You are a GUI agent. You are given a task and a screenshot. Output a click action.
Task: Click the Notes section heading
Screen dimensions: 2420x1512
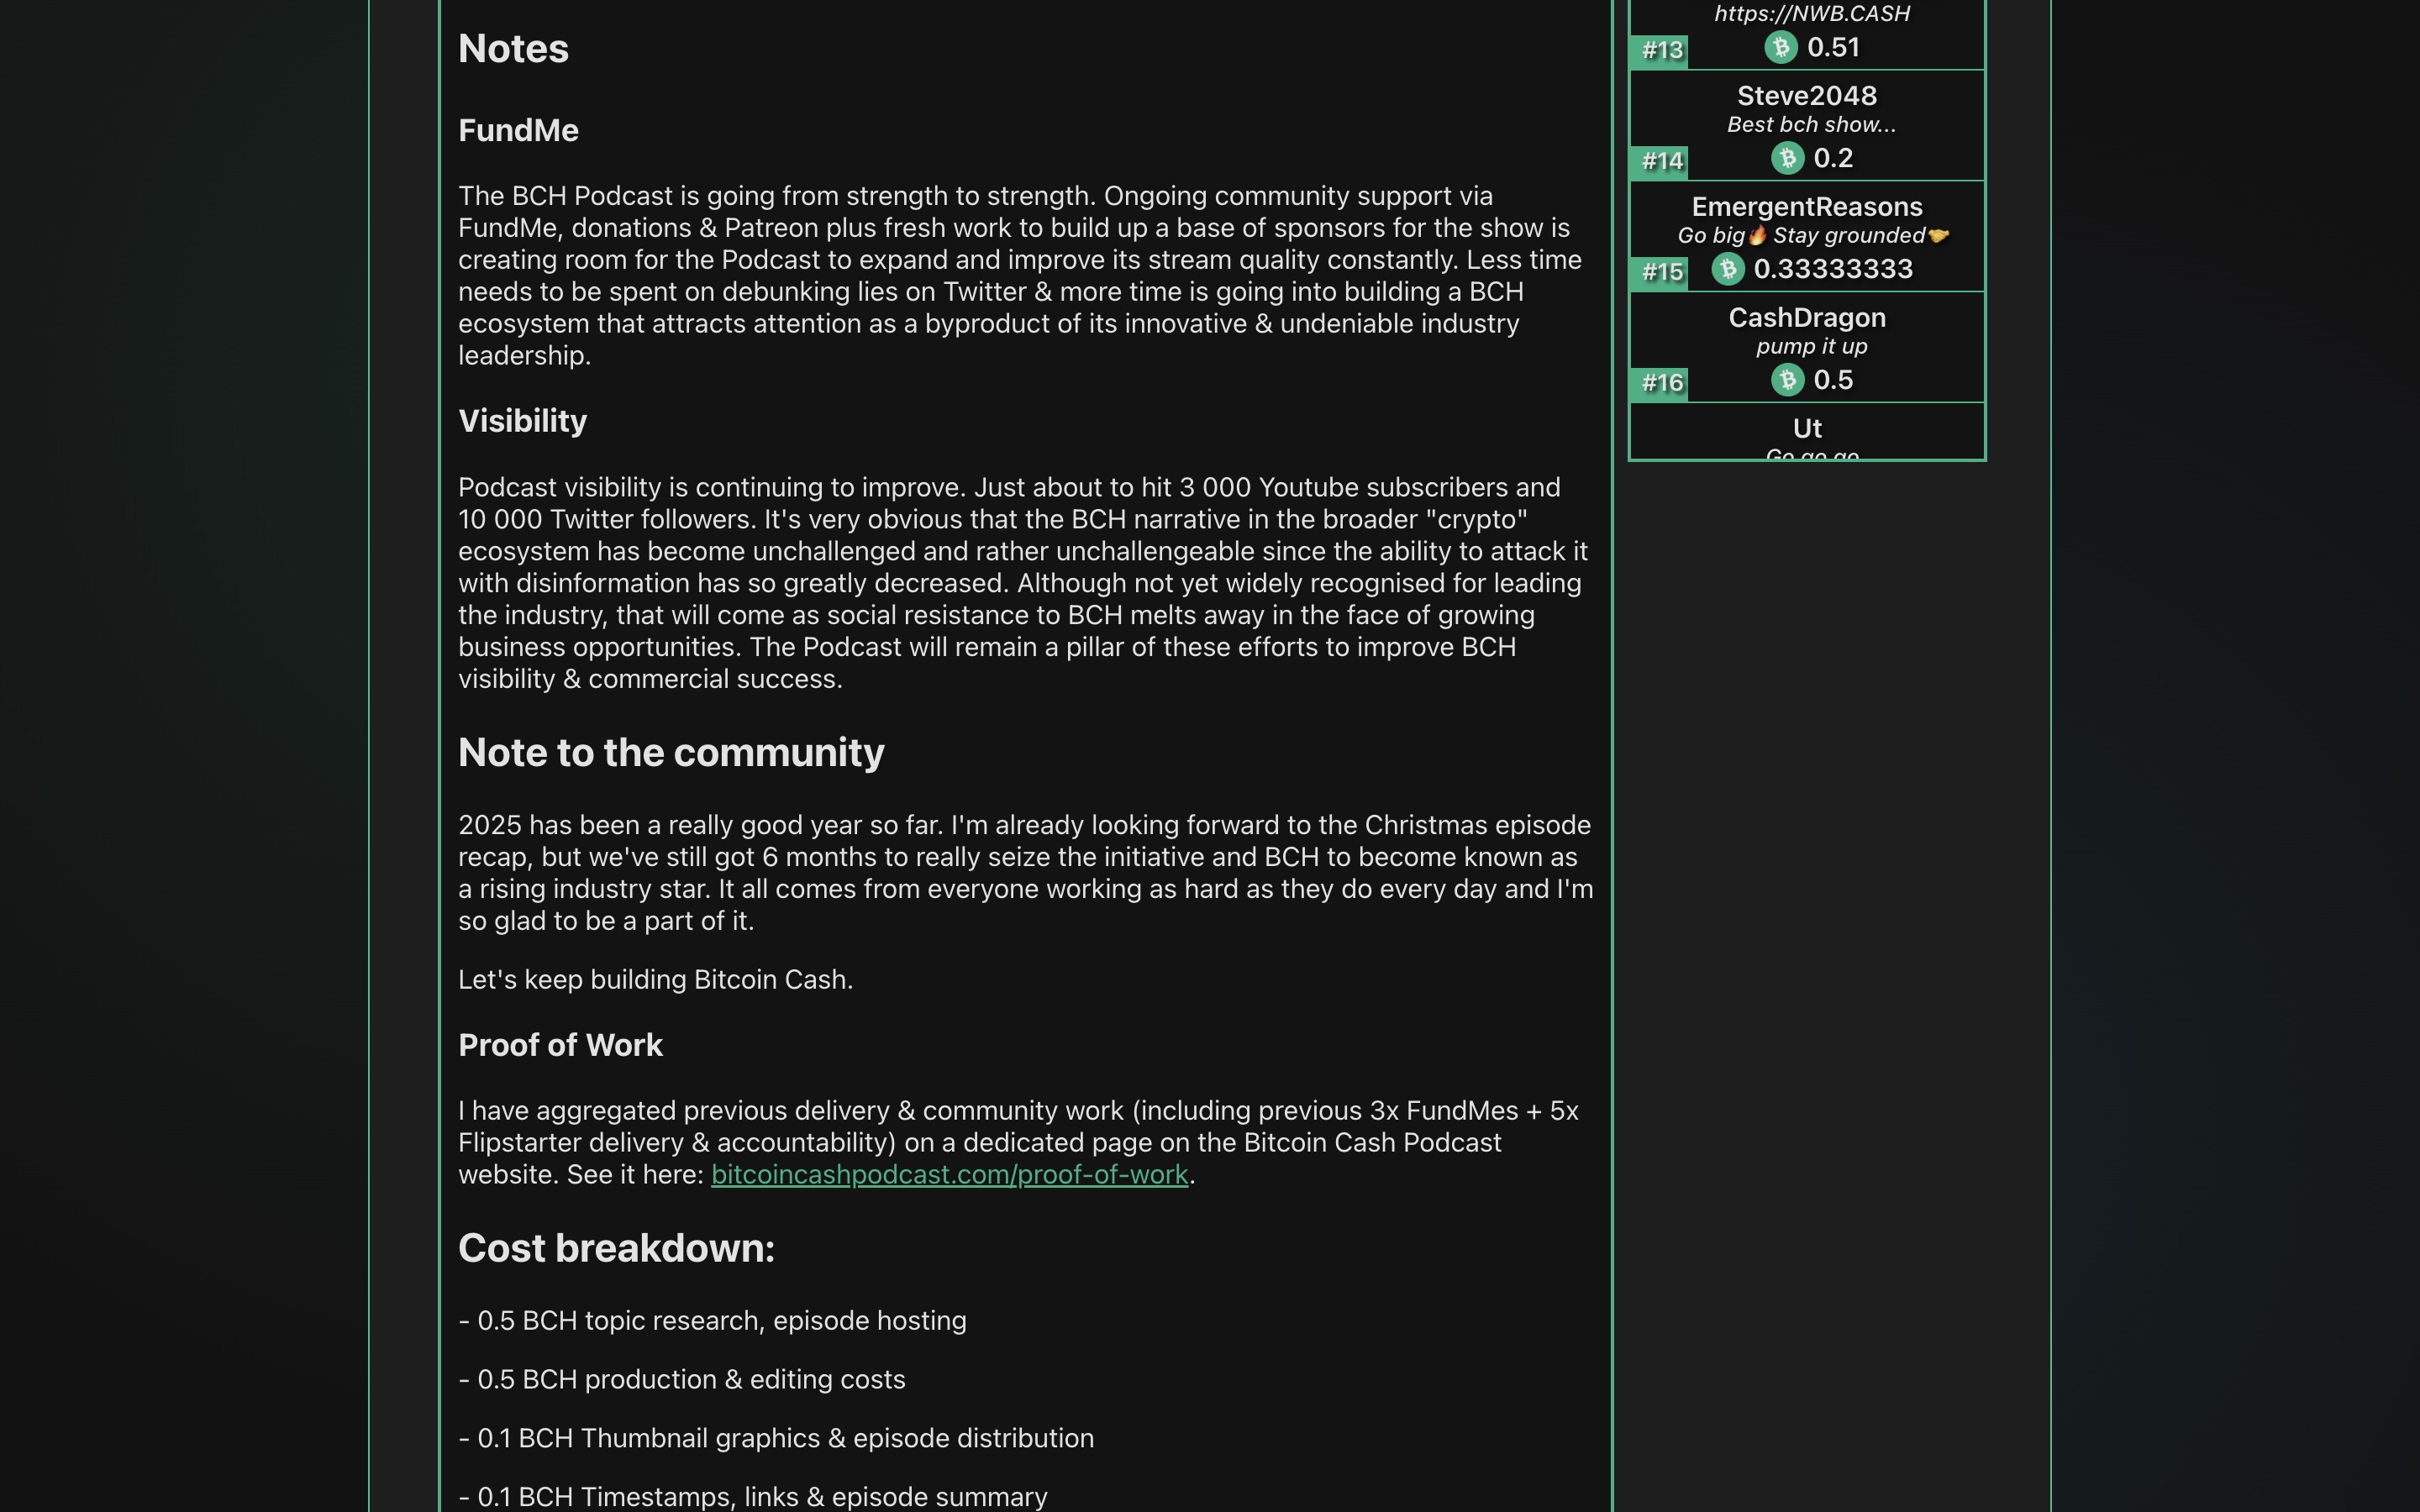pos(513,48)
